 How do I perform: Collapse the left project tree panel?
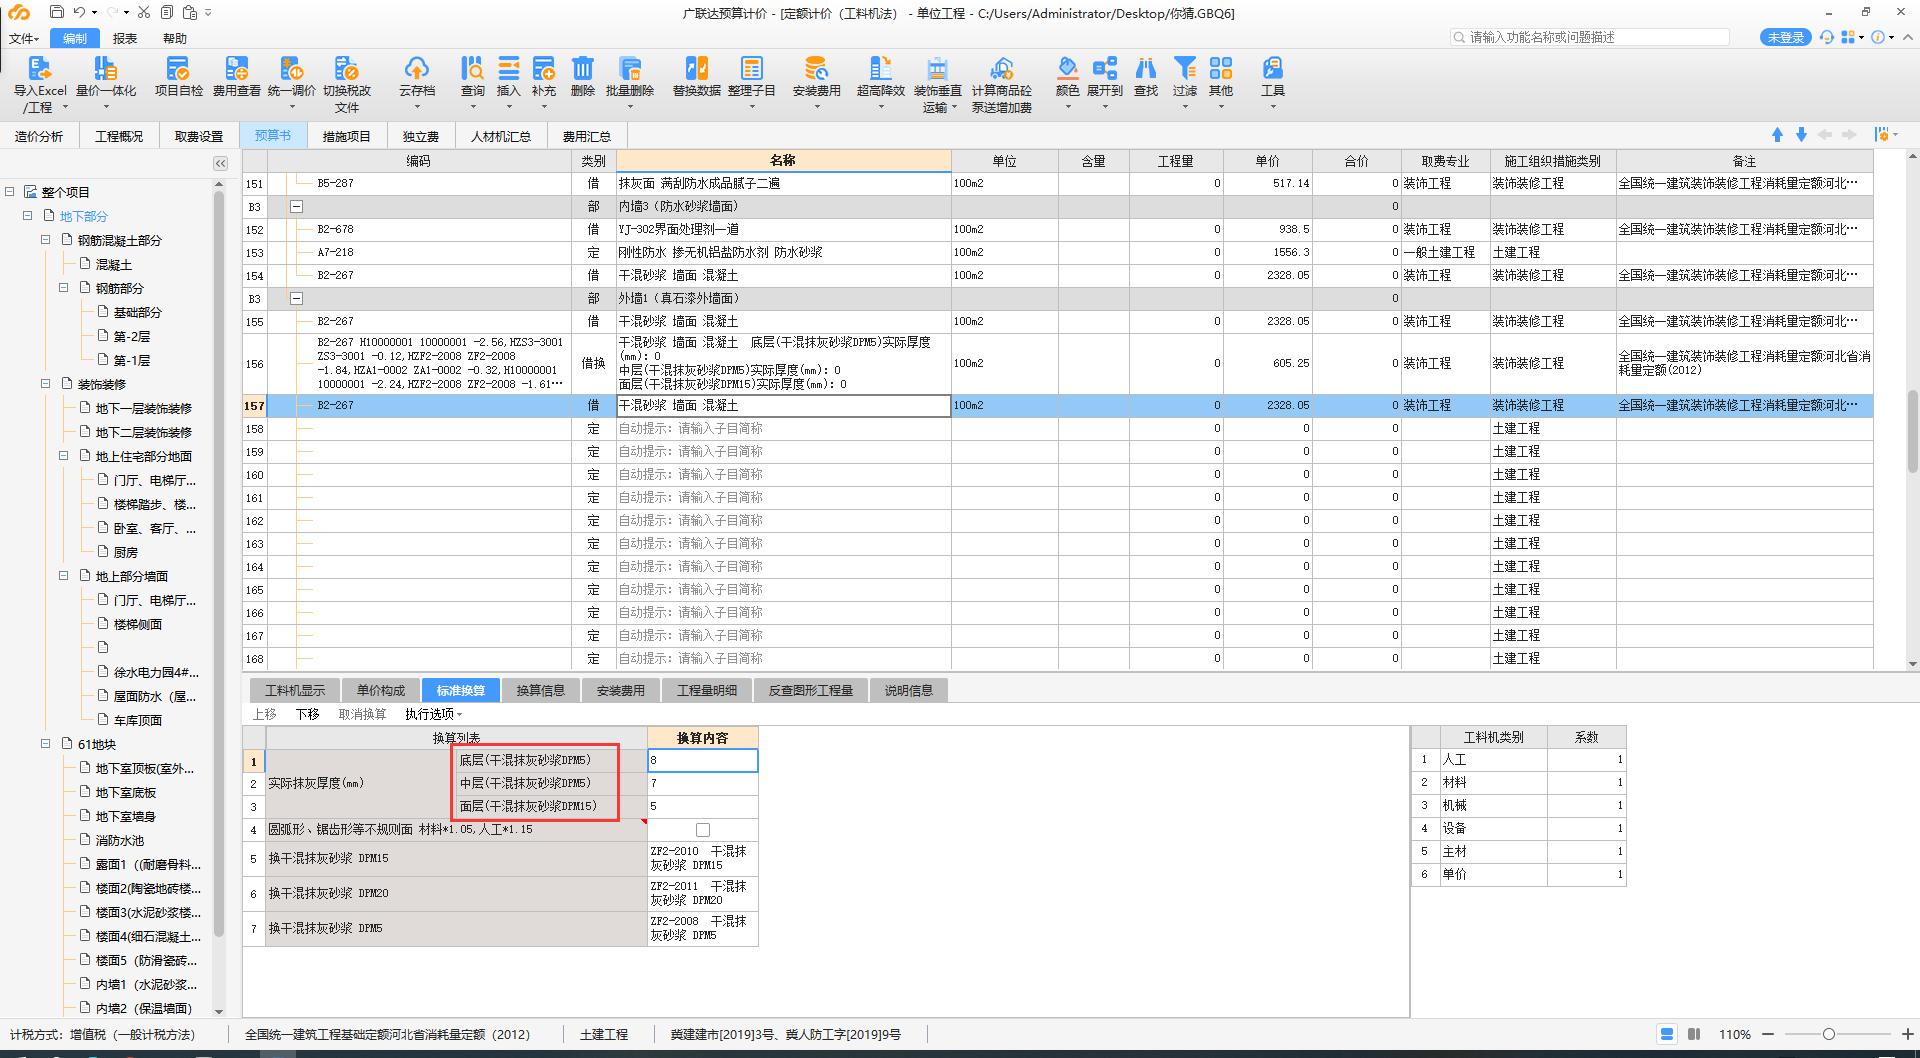pyautogui.click(x=220, y=163)
